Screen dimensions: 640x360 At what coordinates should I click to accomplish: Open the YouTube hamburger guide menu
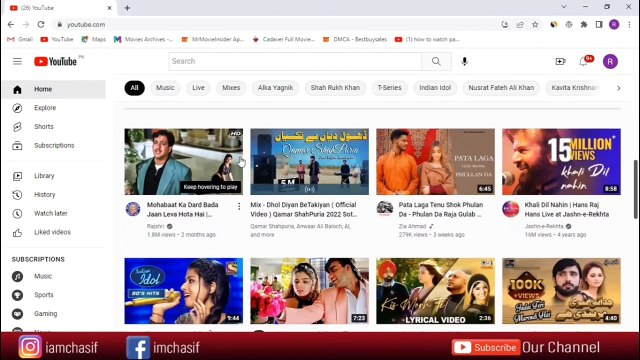pos(17,62)
